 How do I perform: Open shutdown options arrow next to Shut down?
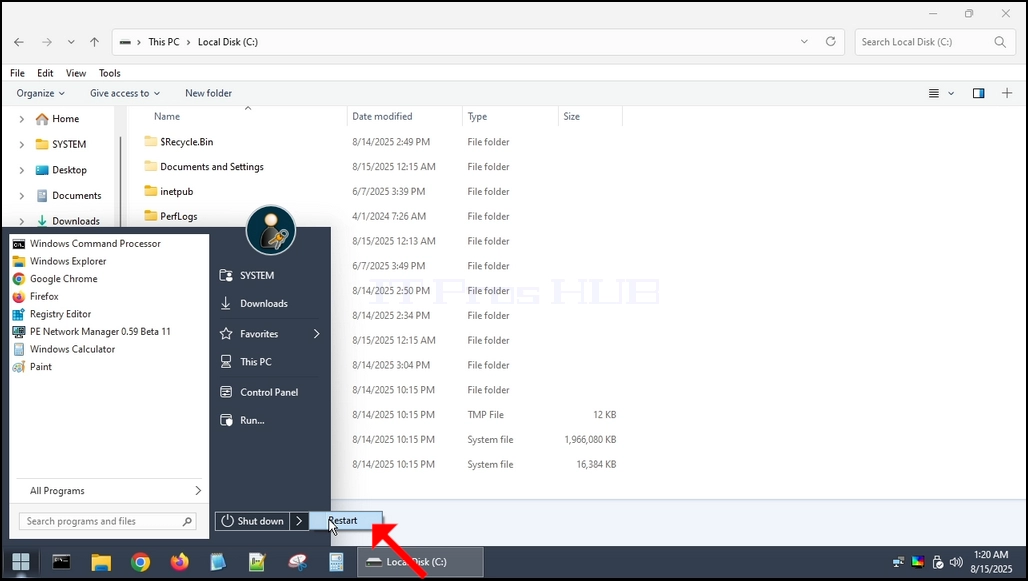click(x=299, y=521)
